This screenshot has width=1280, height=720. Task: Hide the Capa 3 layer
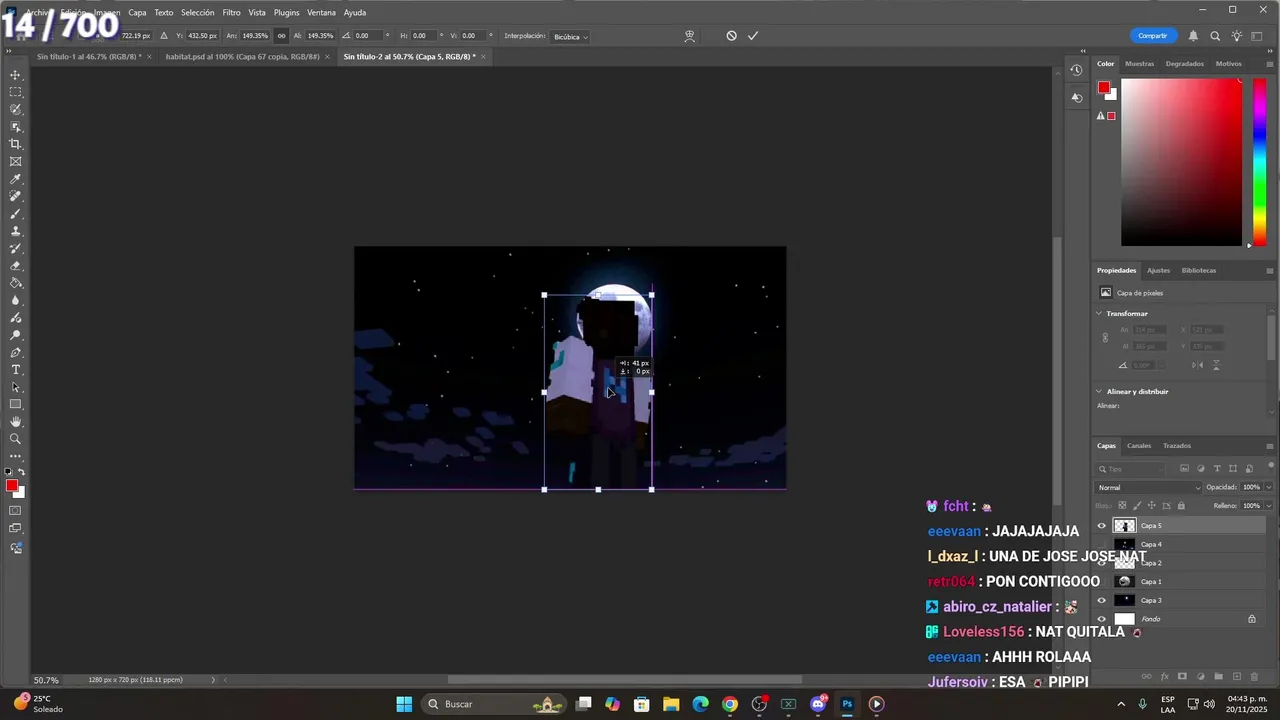point(1102,601)
